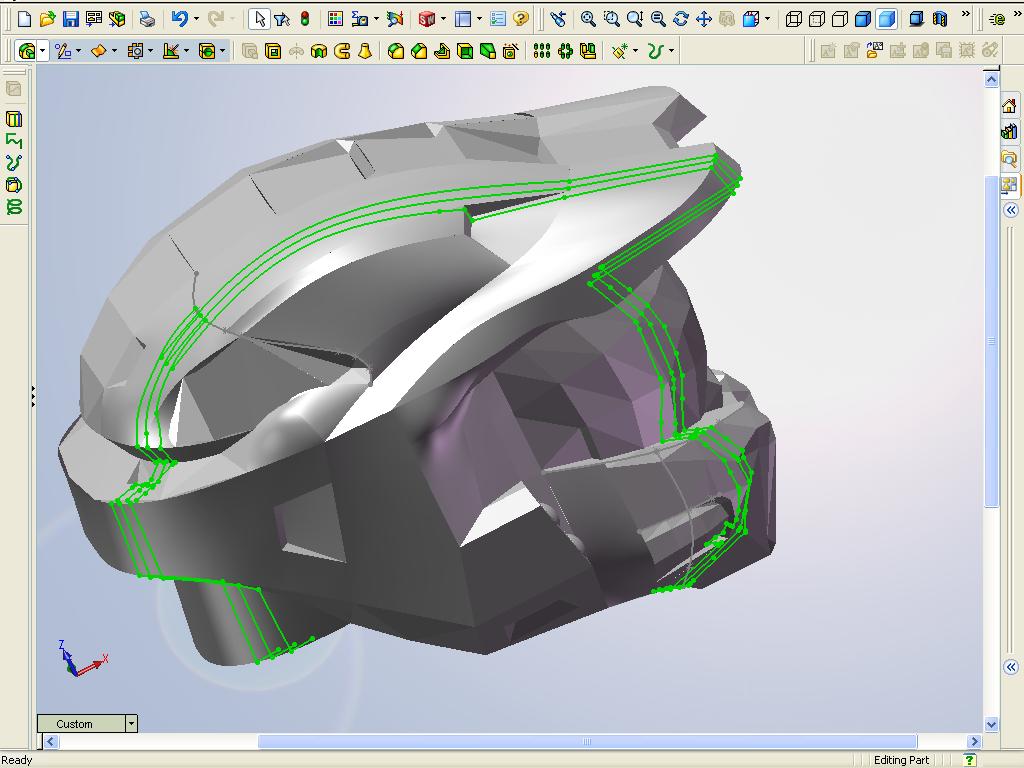
Task: Switch to Wireframe display style
Action: click(x=793, y=19)
